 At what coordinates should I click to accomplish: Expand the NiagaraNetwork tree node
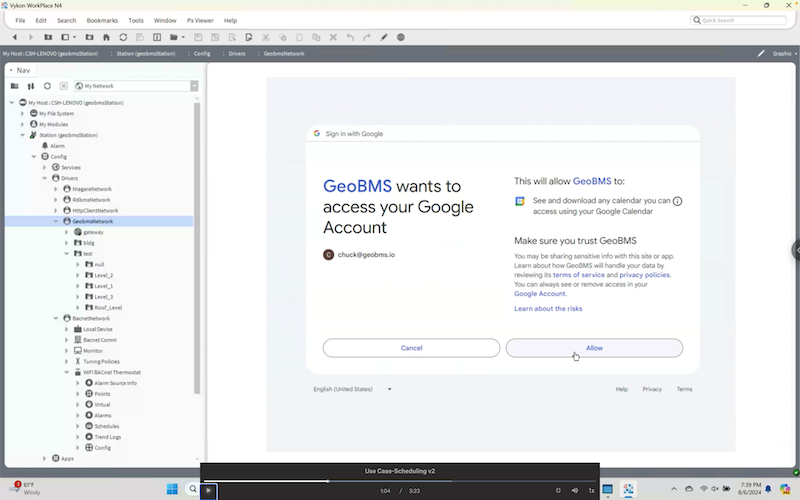(56, 189)
